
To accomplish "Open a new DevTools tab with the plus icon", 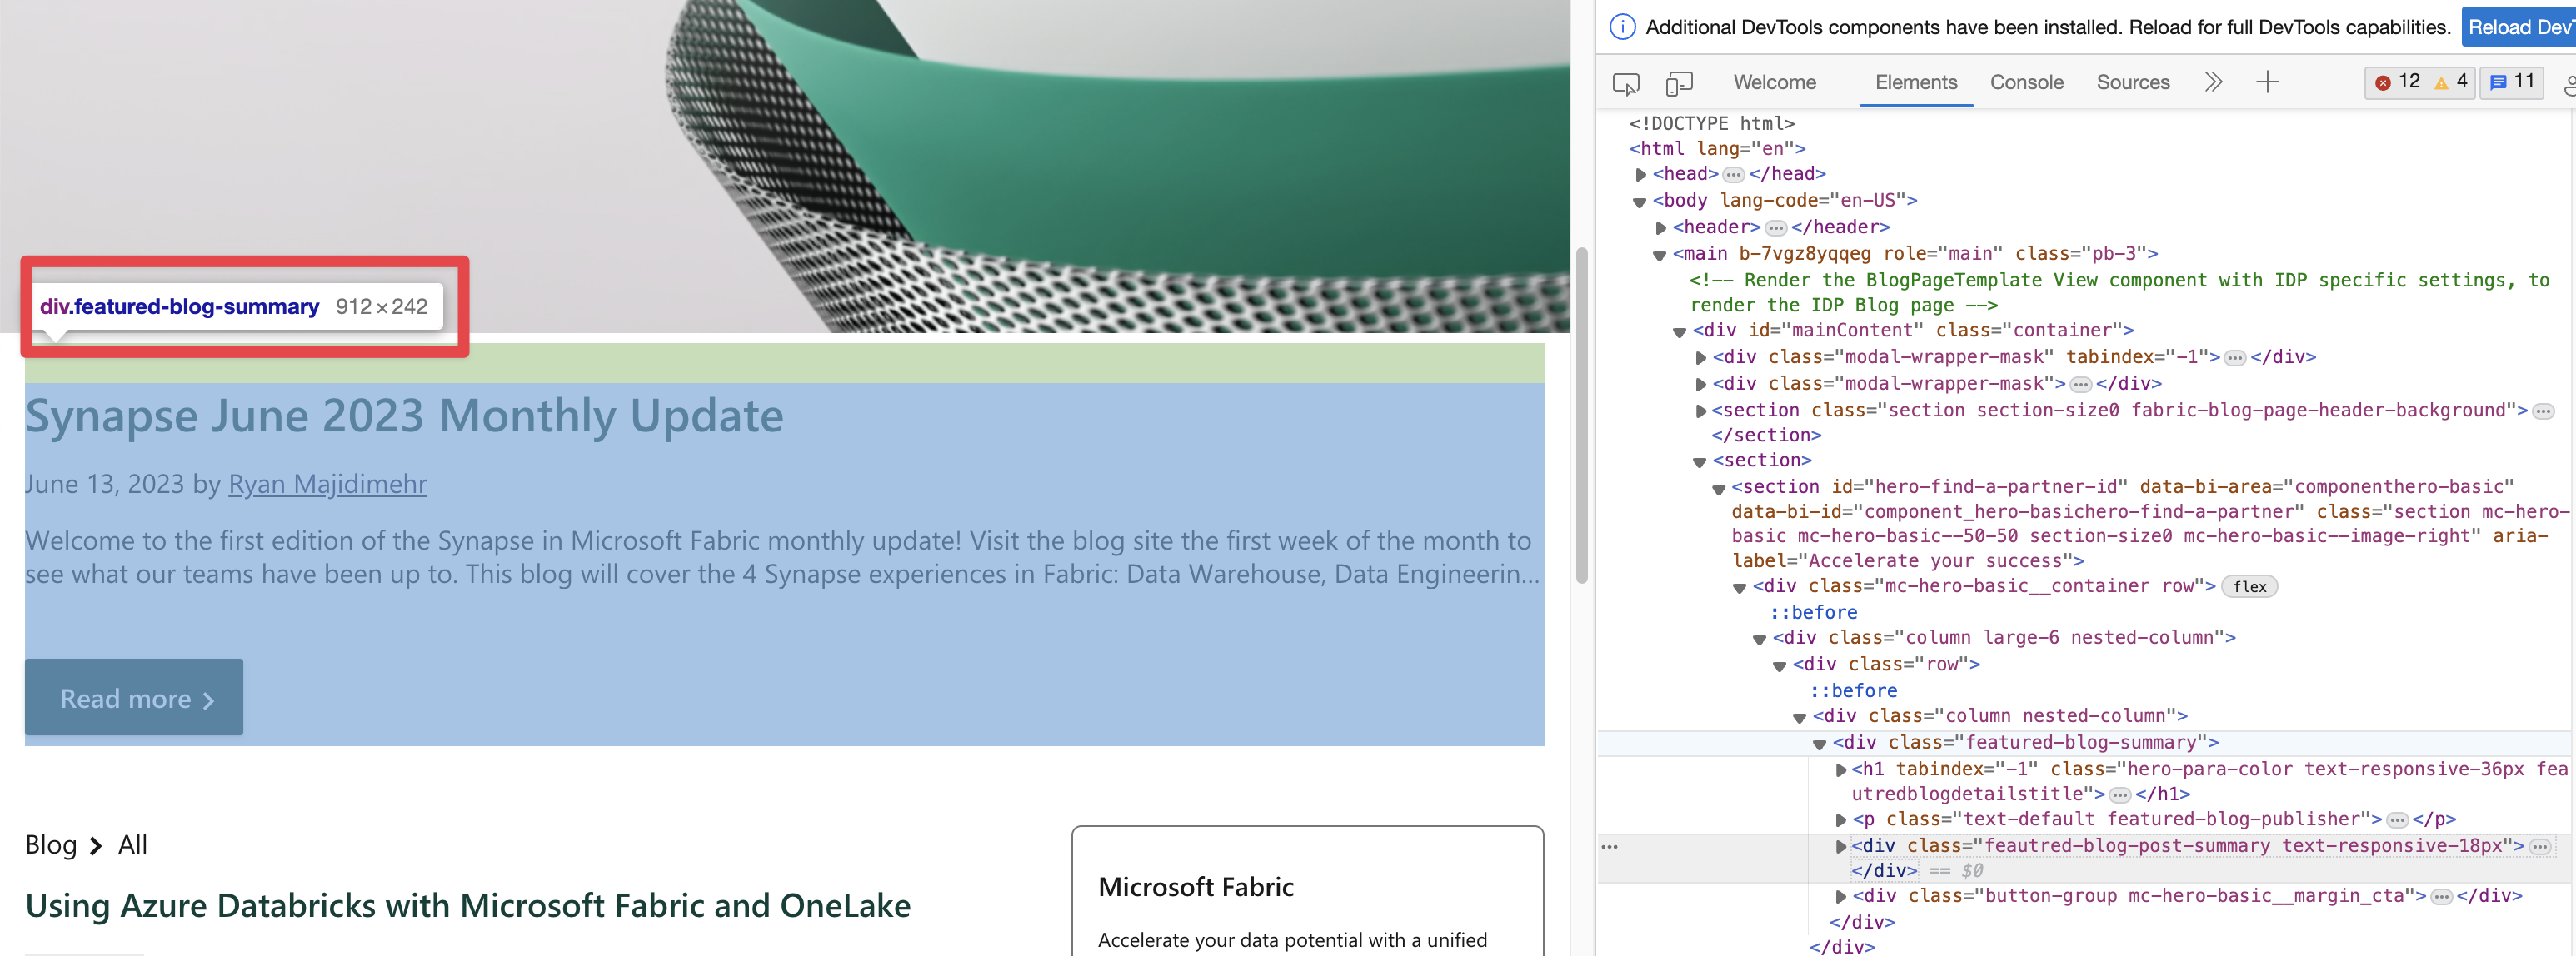I will 2267,82.
